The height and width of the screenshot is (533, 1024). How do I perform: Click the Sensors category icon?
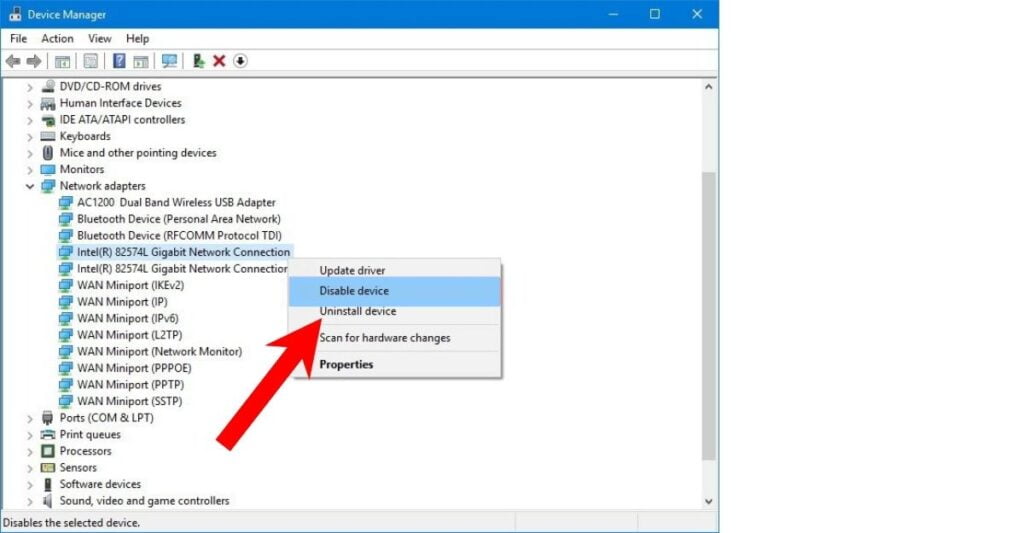coord(48,468)
